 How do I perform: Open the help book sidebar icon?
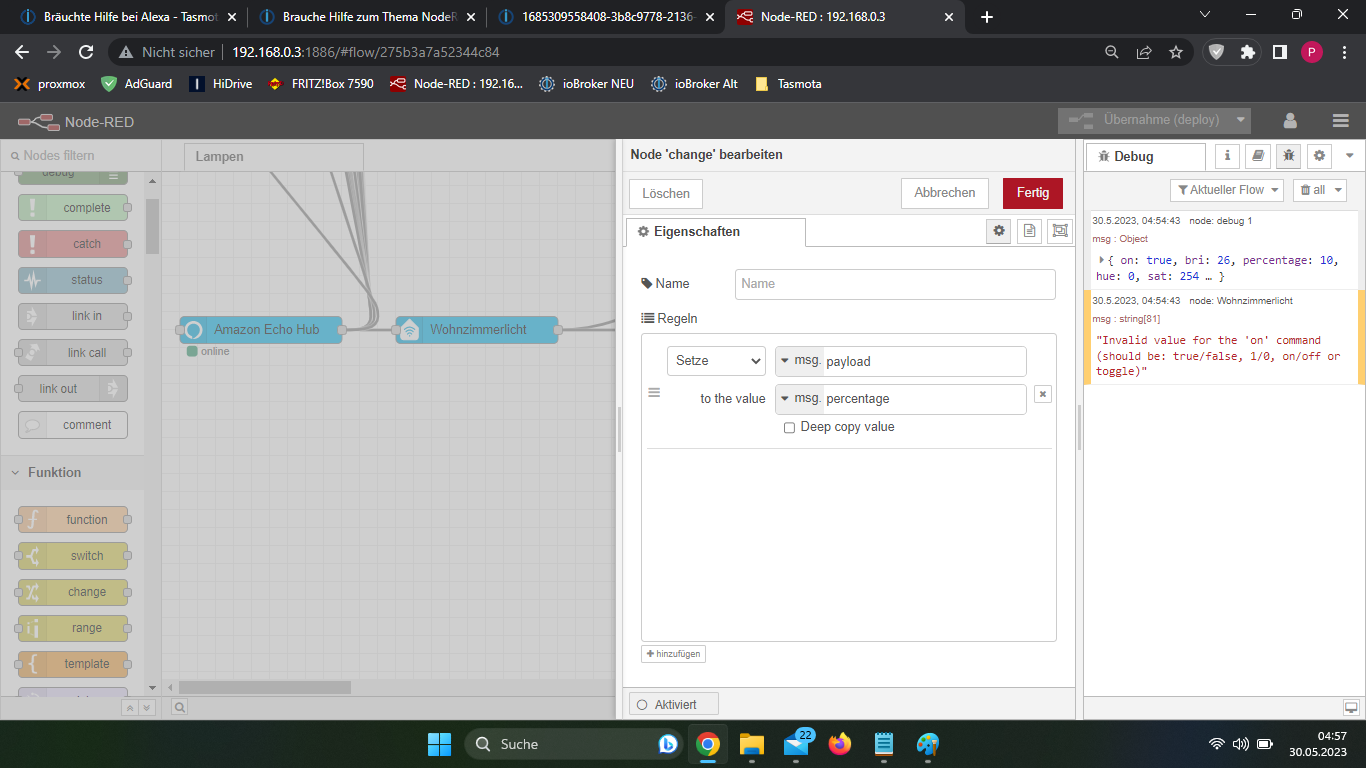[x=1258, y=156]
